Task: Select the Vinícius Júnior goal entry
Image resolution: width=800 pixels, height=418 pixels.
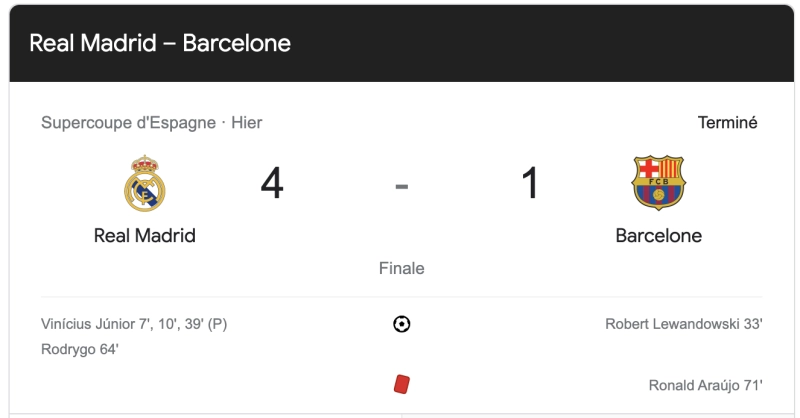Action: (x=134, y=324)
